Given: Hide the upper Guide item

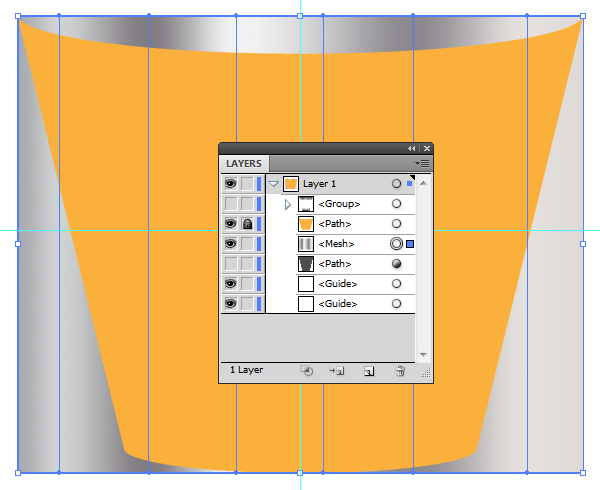Looking at the screenshot, I should coord(230,284).
